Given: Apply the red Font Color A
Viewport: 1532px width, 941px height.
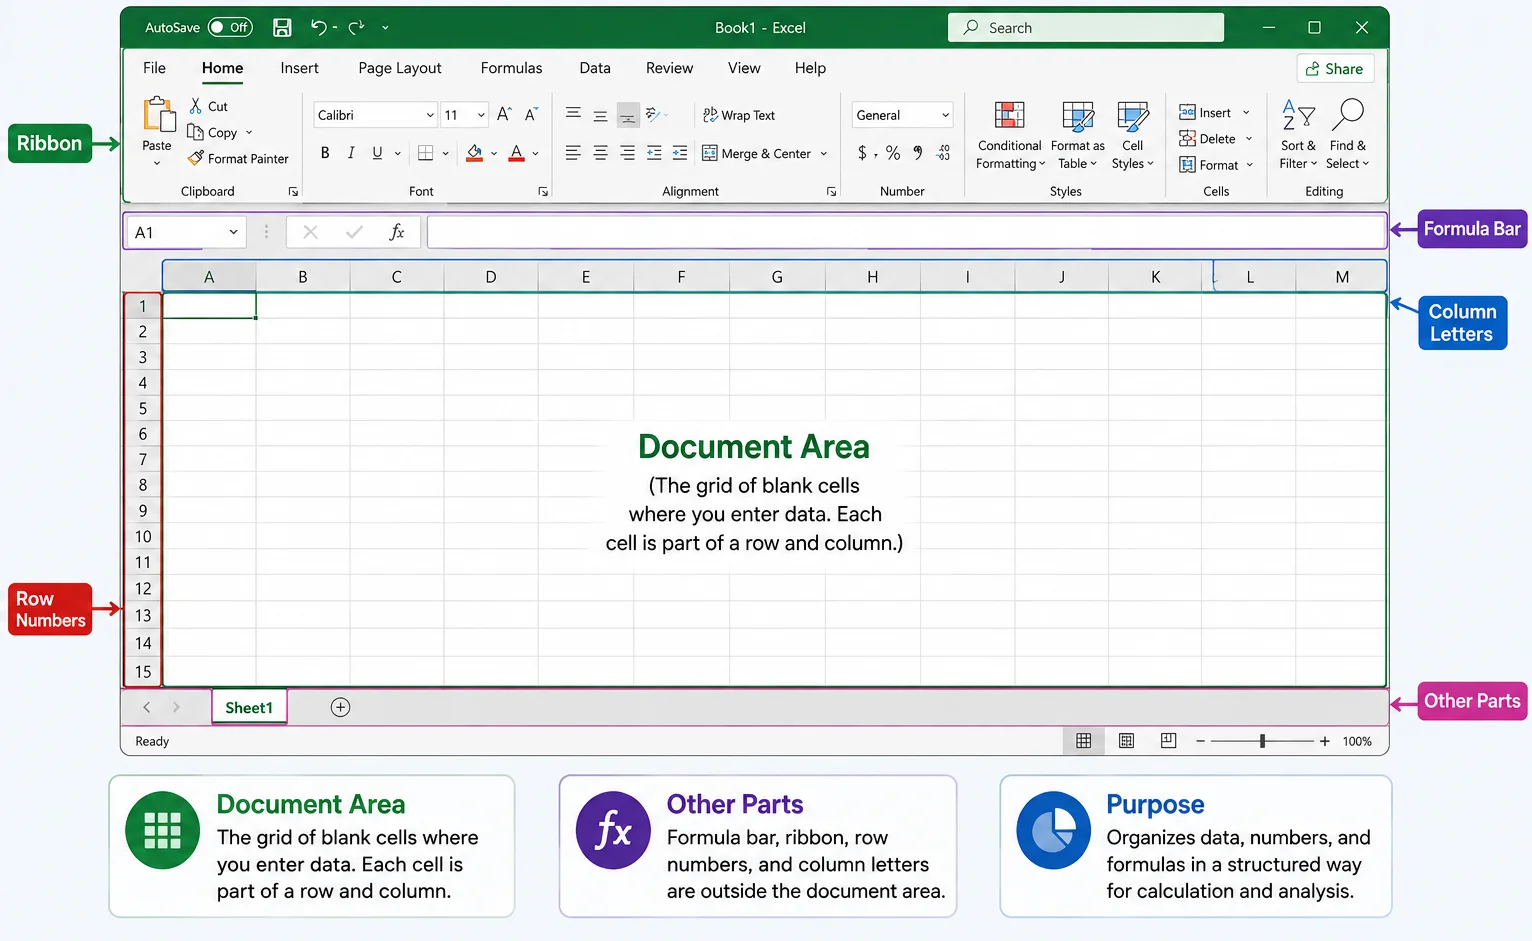Looking at the screenshot, I should [516, 153].
